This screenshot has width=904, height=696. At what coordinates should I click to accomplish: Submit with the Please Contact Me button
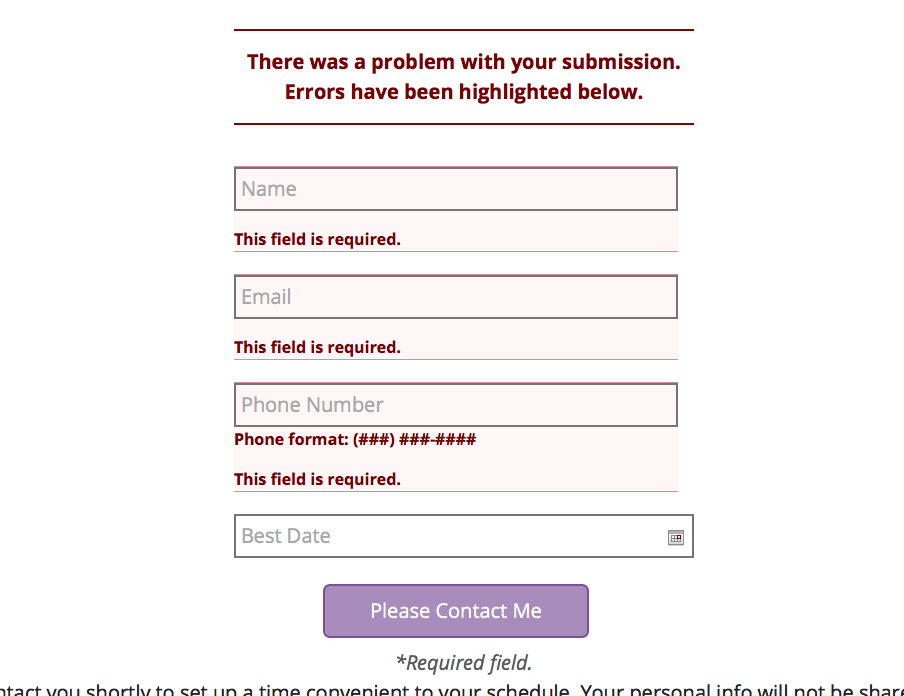pos(455,611)
